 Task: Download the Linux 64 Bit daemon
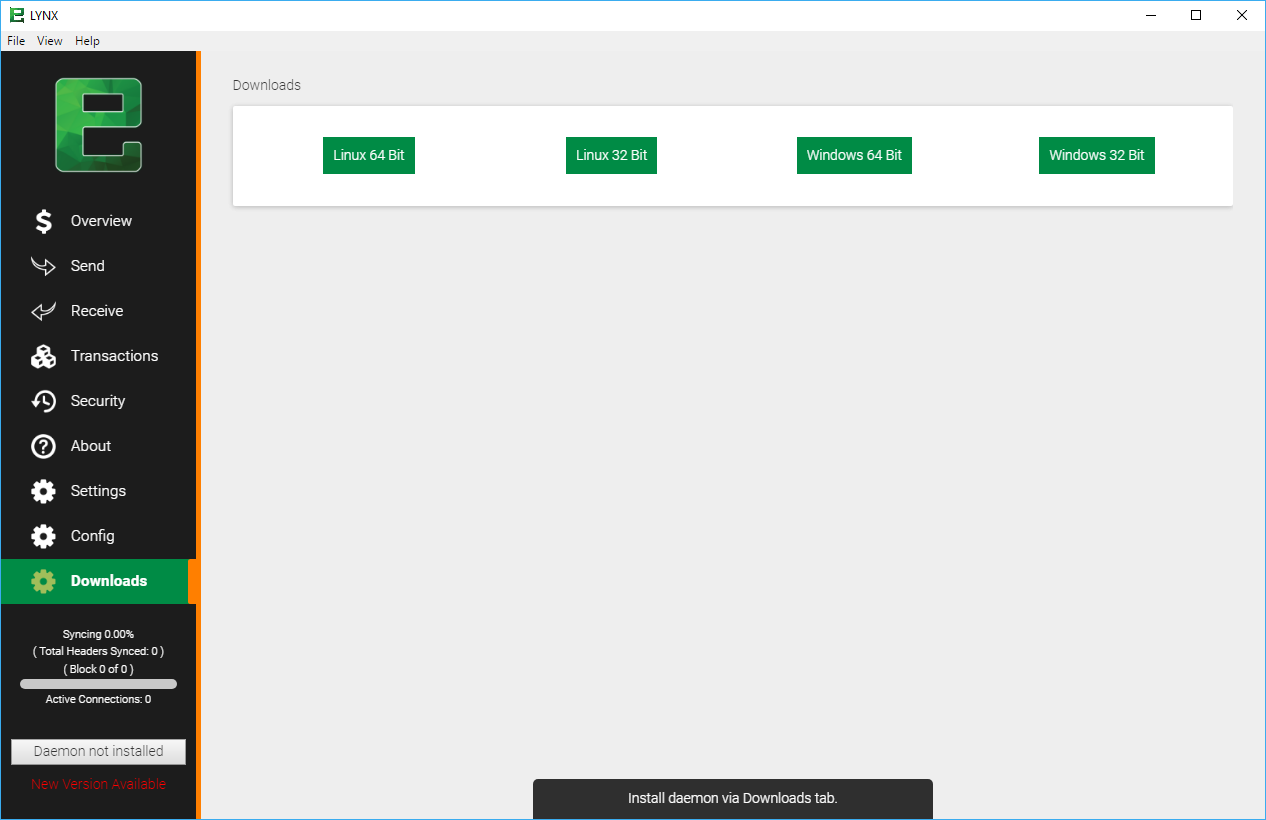[369, 155]
